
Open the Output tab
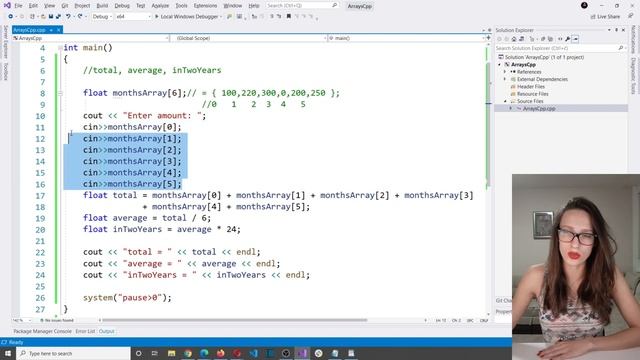click(107, 331)
